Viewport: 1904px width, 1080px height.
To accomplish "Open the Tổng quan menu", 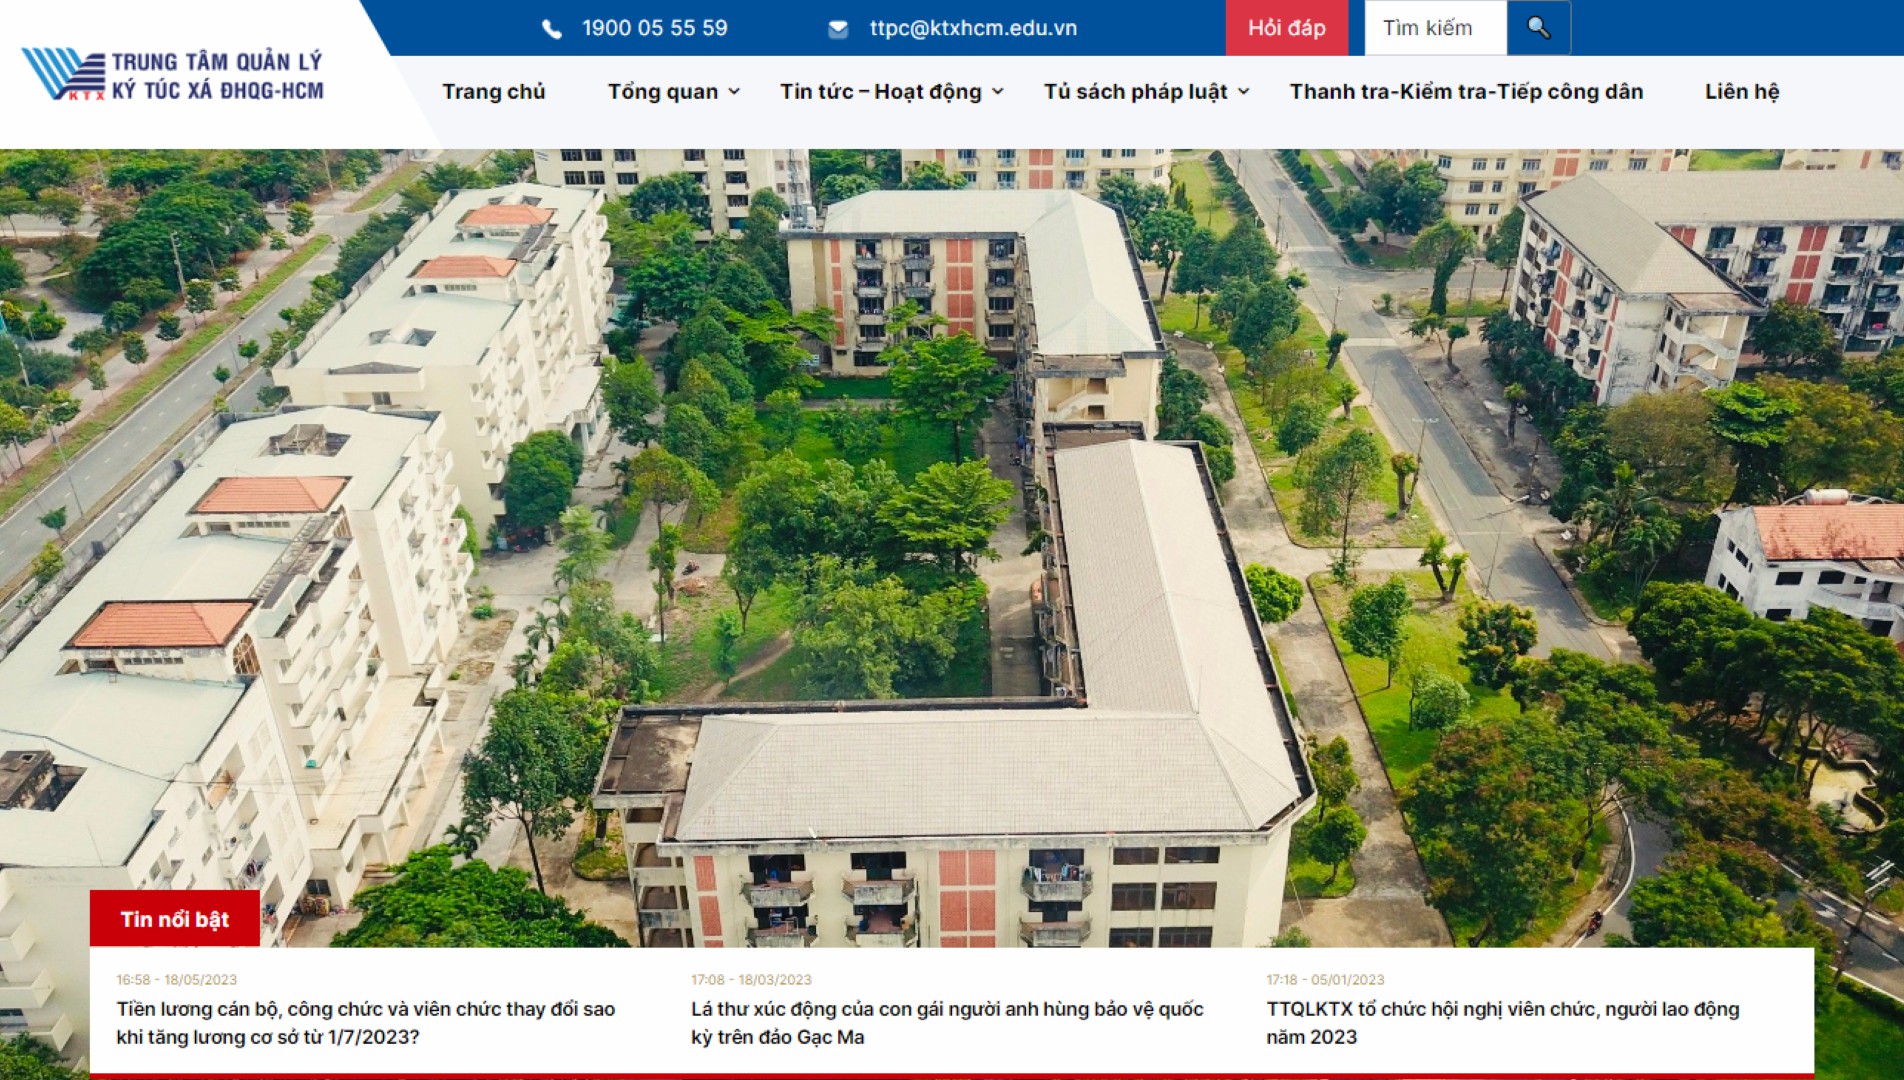I will [x=663, y=92].
